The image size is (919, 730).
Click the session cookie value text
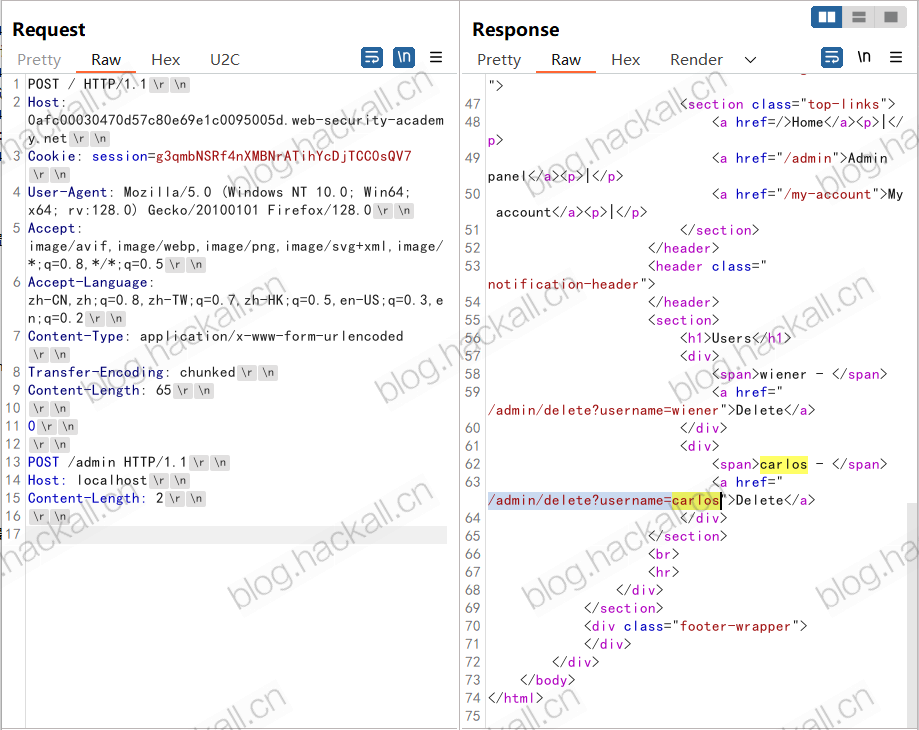284,156
